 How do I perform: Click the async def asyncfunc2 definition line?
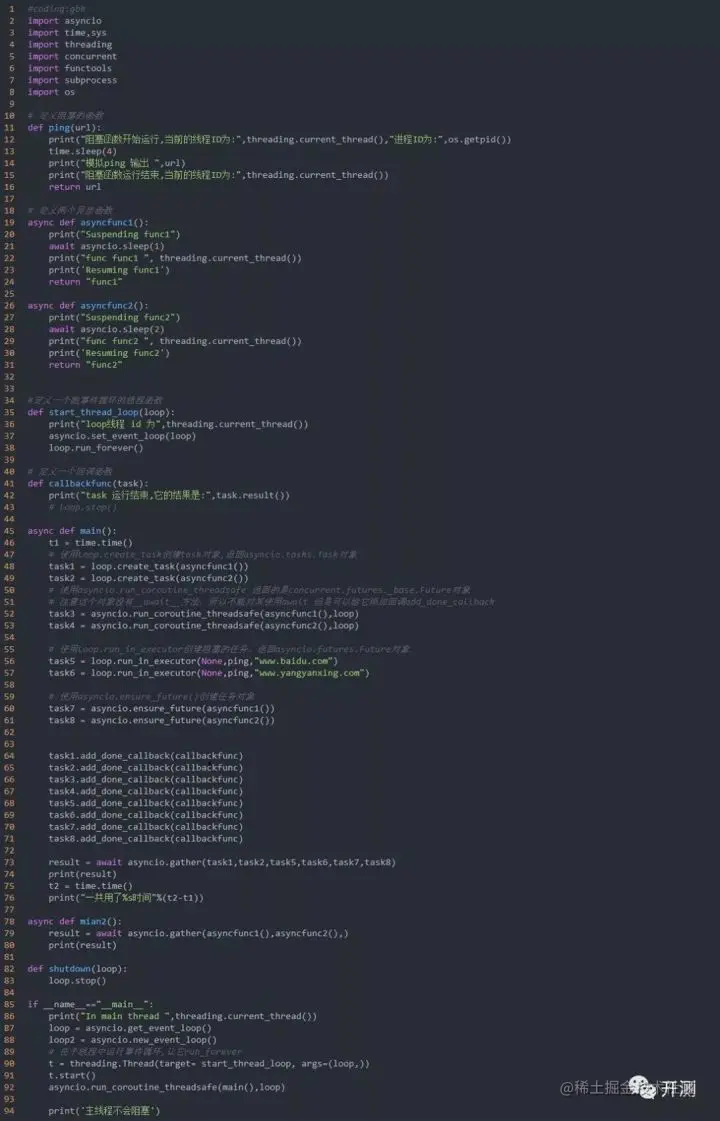click(88, 305)
